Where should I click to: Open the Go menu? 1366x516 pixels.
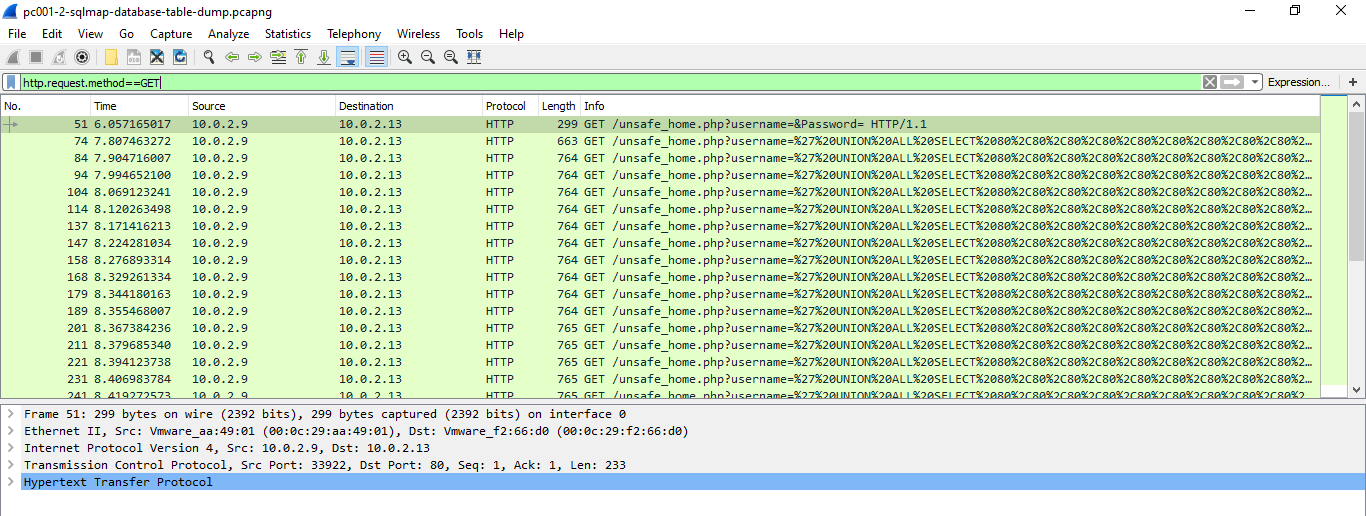127,34
